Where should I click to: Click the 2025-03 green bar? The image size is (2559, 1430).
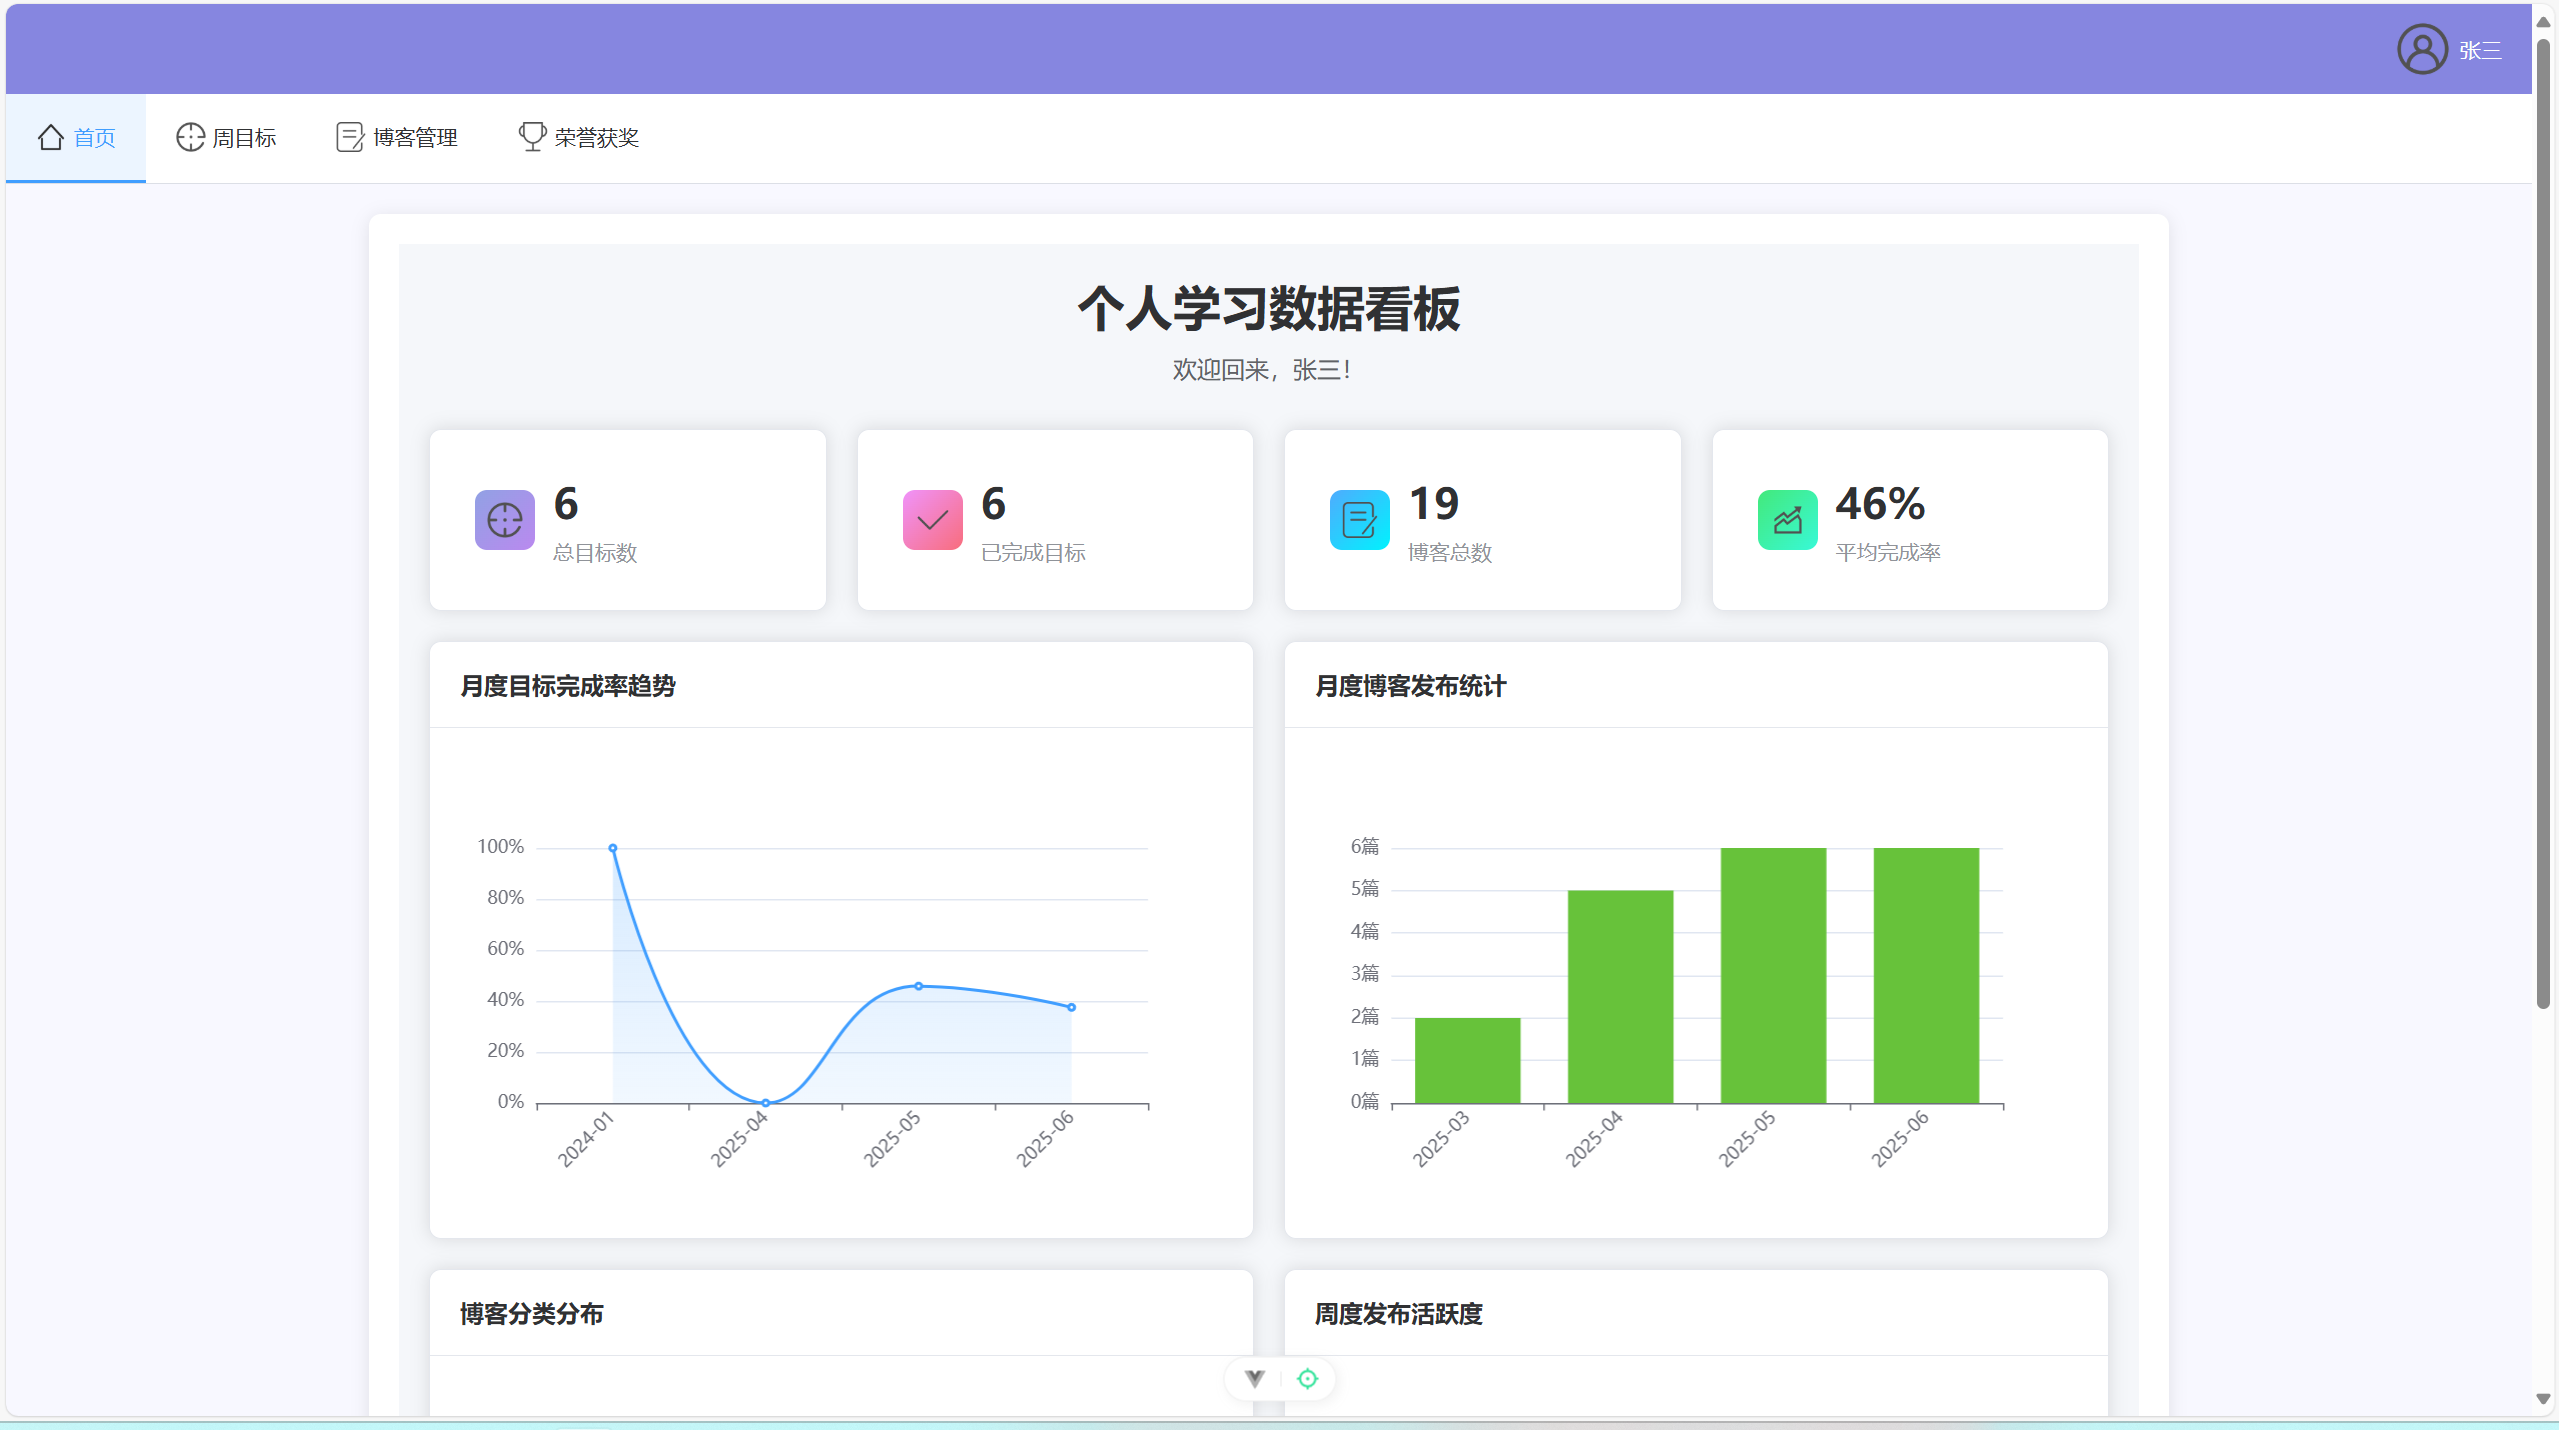point(1467,1060)
